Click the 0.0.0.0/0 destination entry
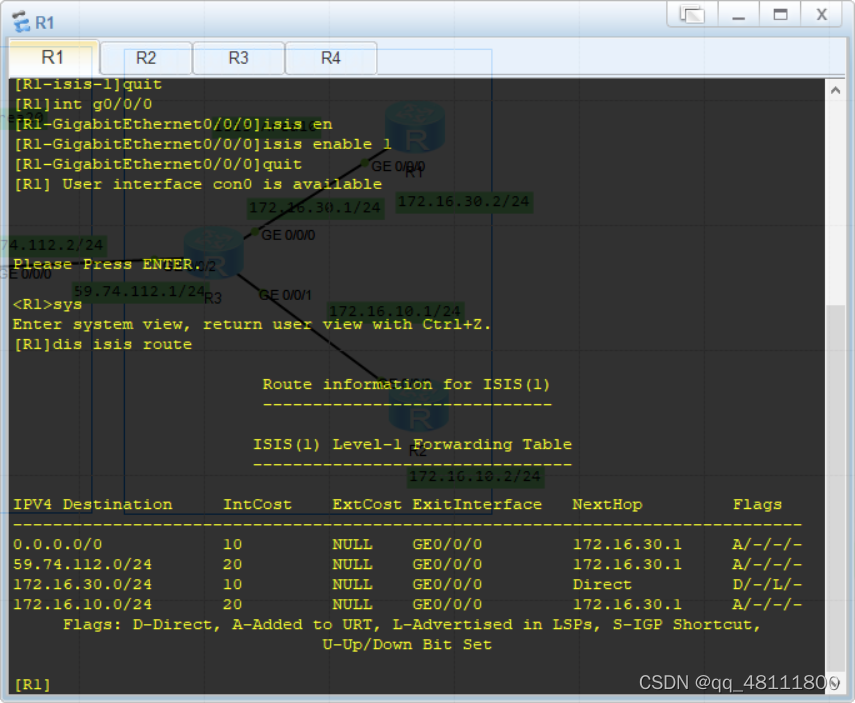 [x=58, y=544]
